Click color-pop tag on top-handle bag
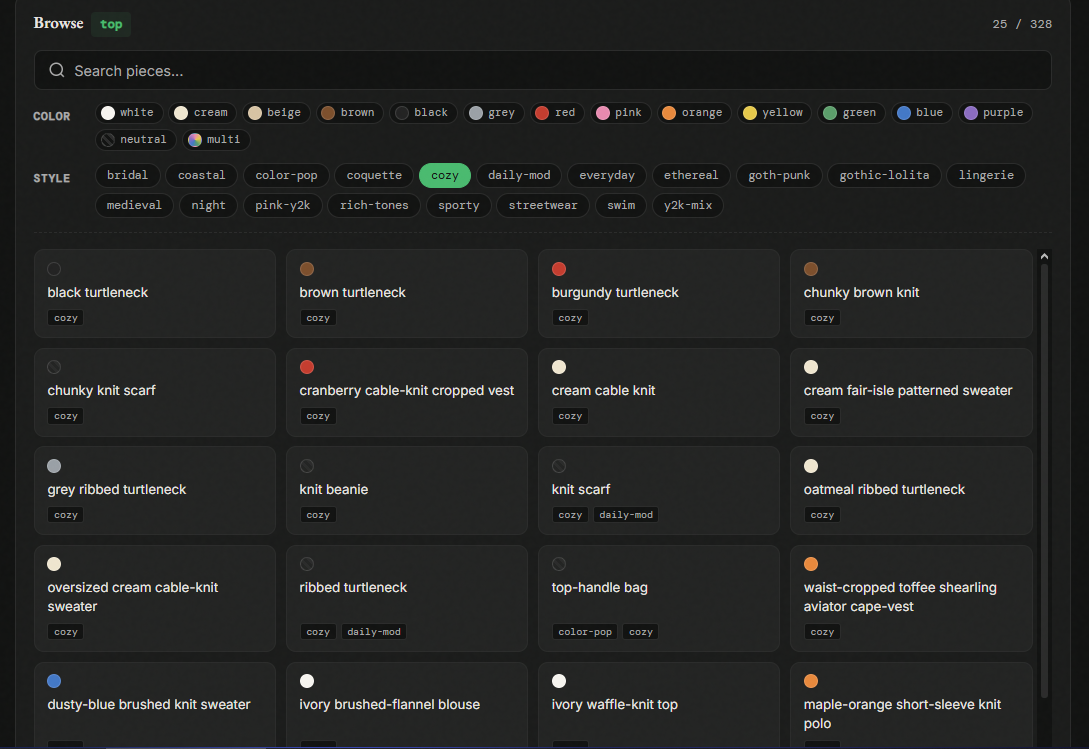This screenshot has height=749, width=1089. tap(585, 632)
